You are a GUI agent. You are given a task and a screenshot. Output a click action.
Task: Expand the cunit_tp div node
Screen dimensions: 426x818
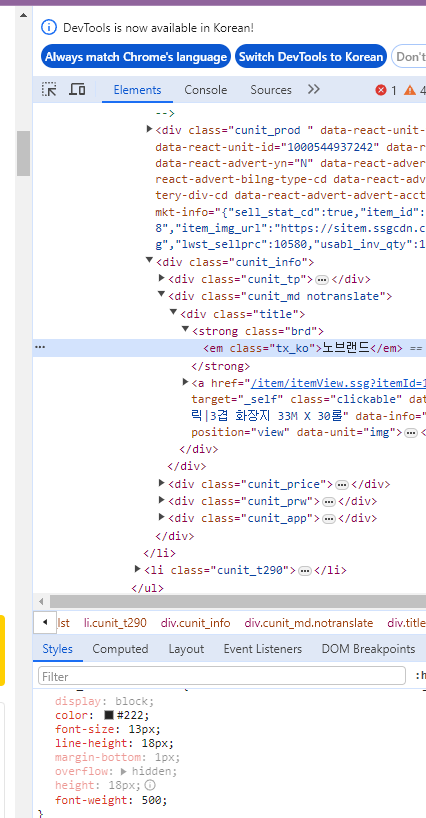click(162, 278)
